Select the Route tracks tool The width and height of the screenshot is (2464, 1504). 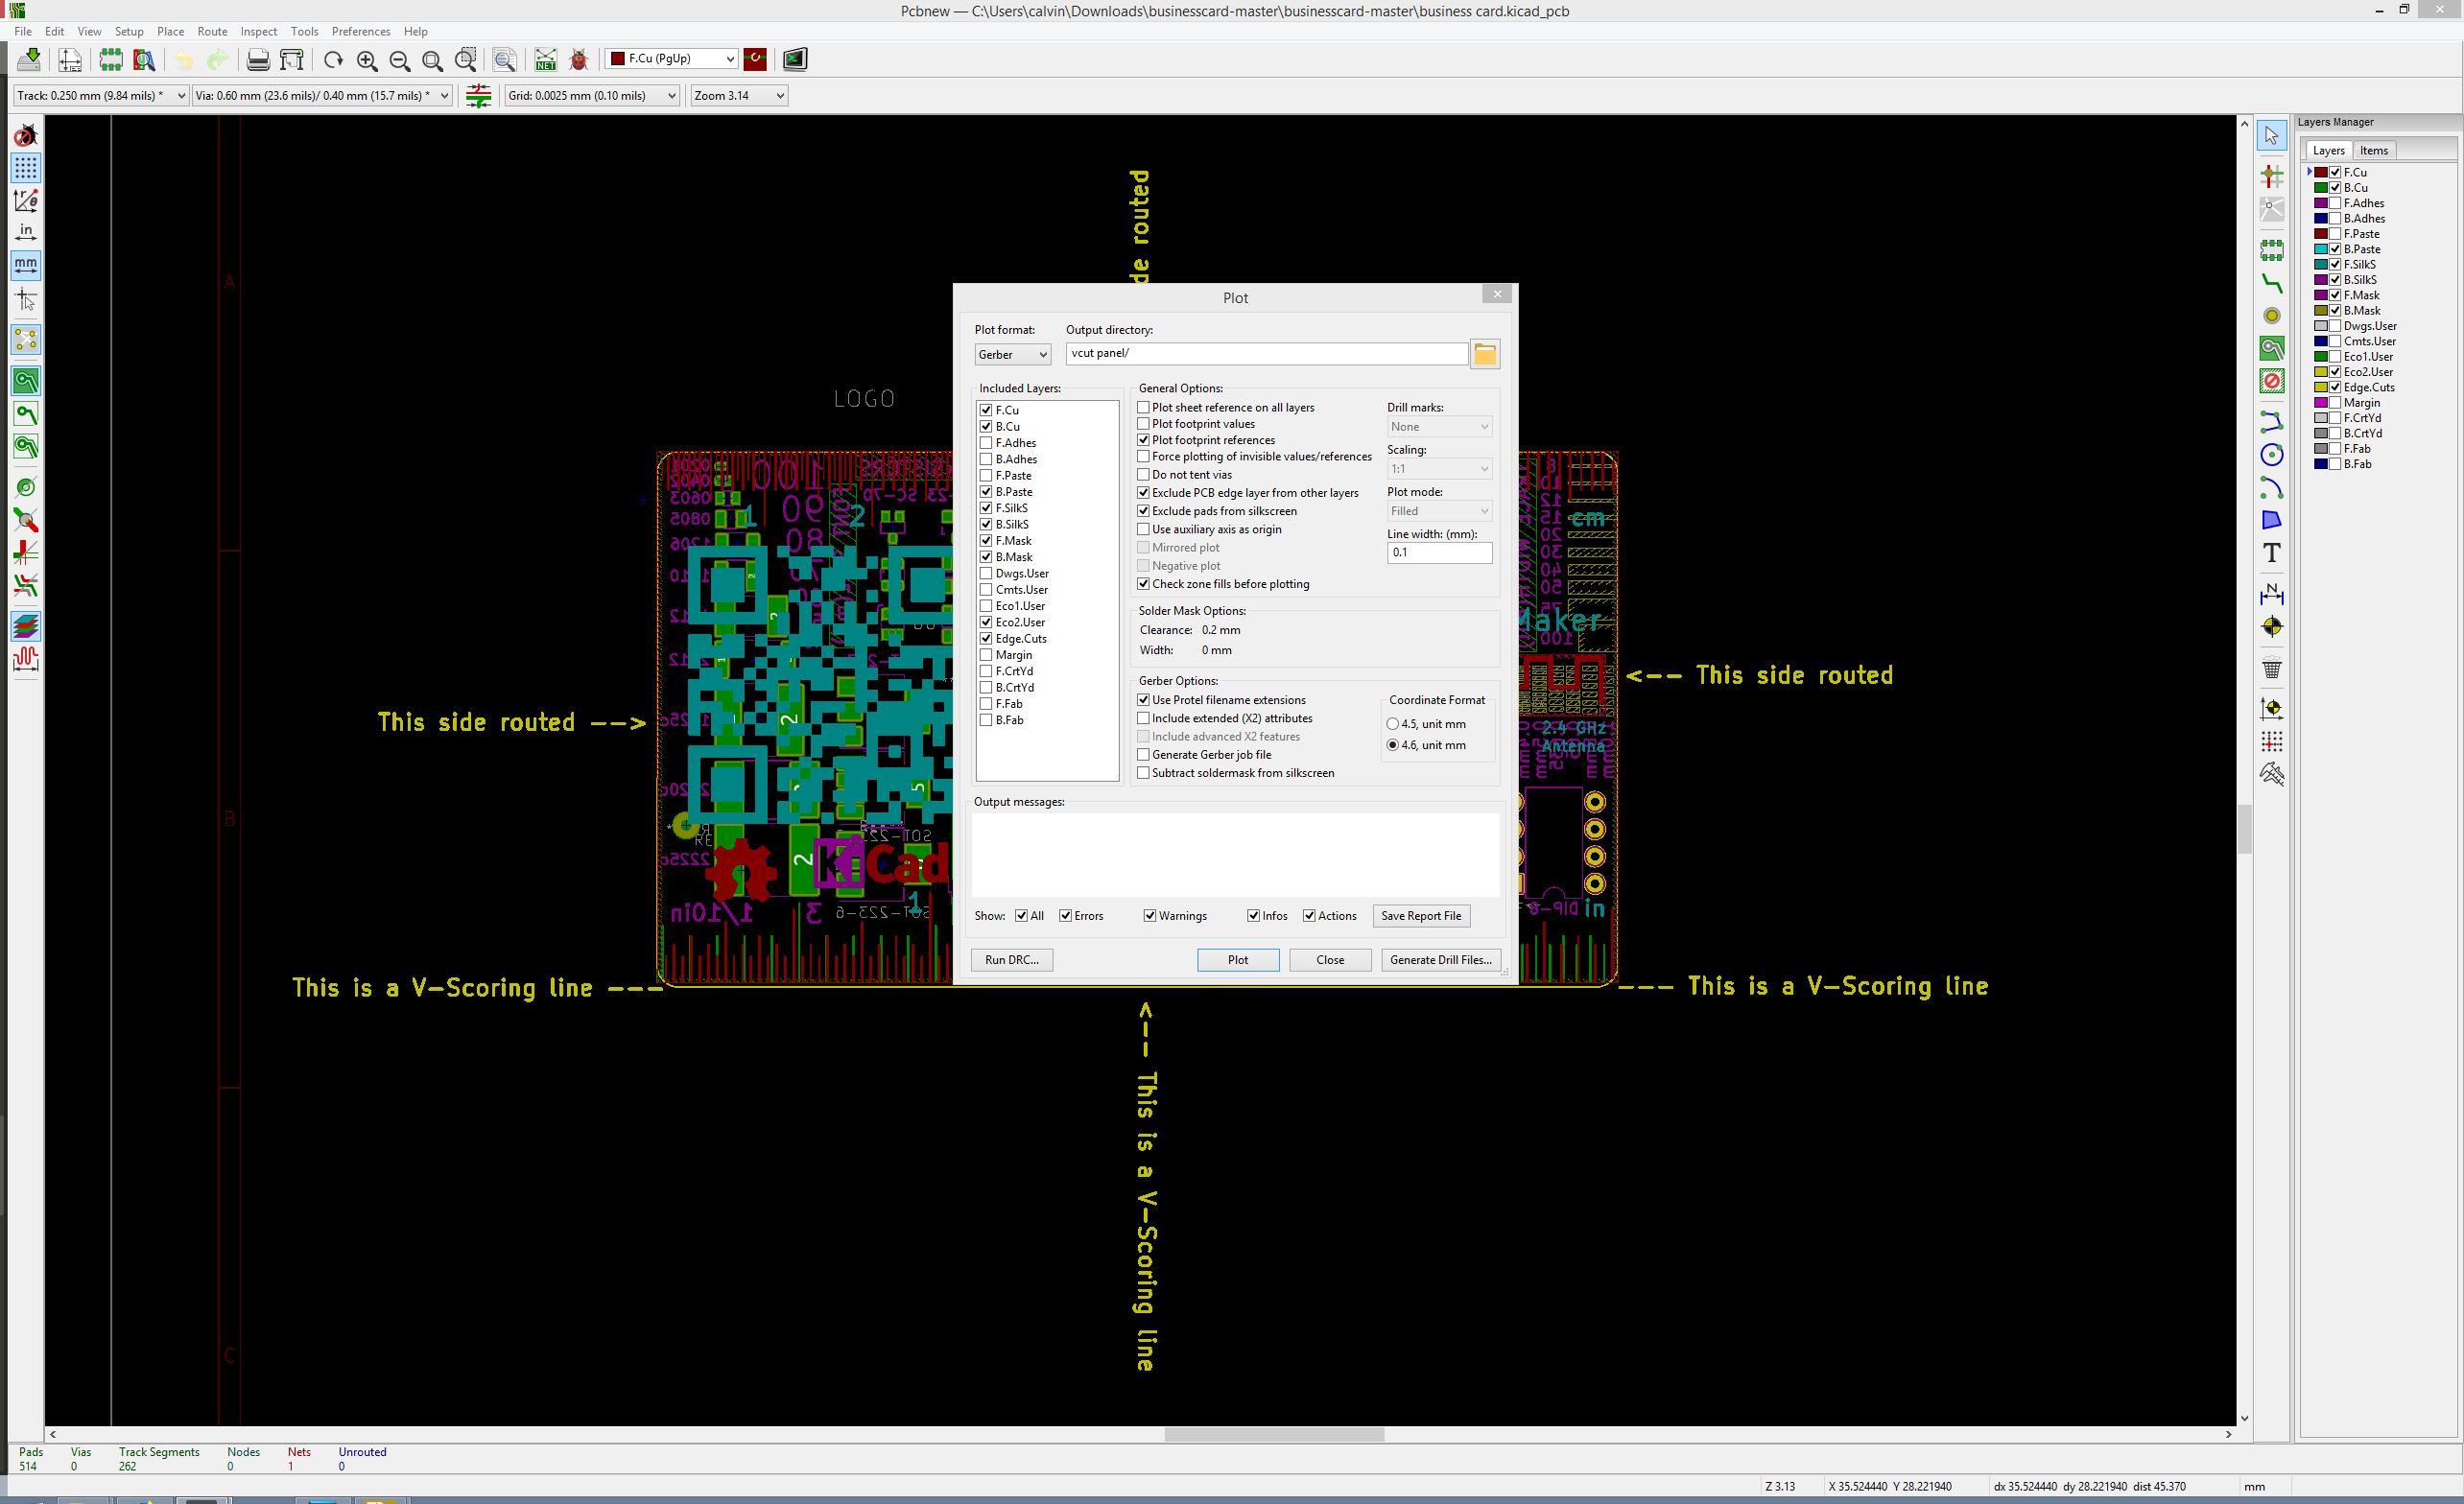[x=2272, y=284]
